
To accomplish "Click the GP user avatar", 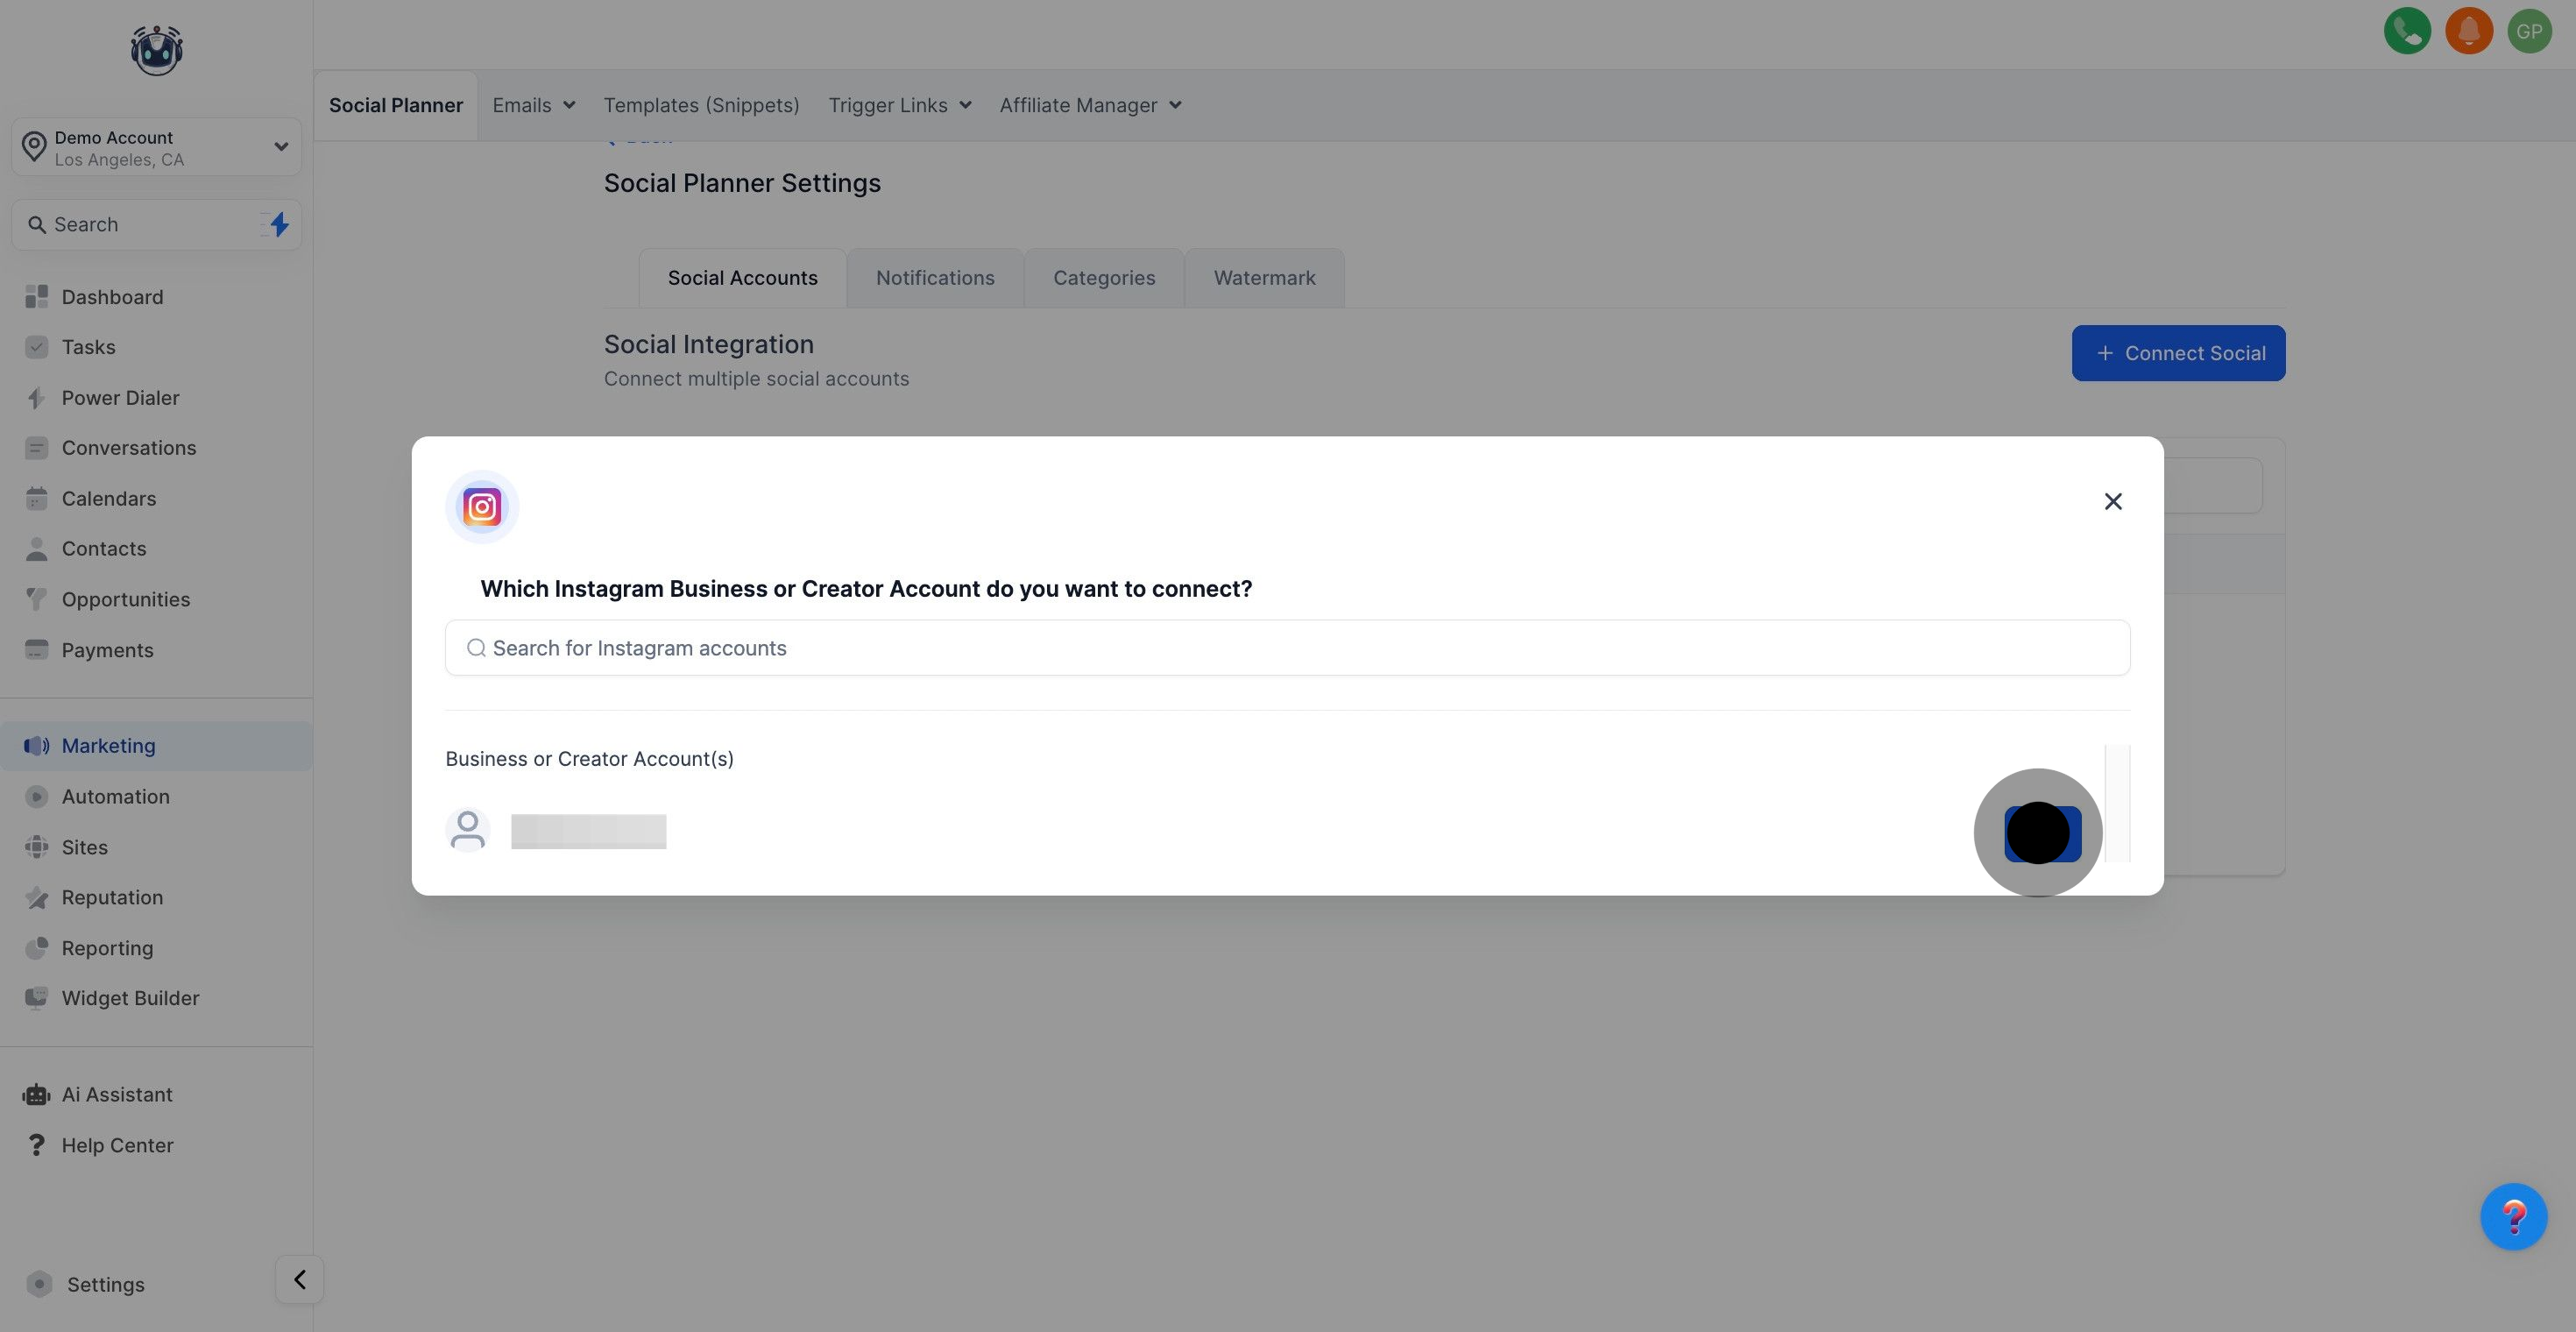I will 2529,31.
